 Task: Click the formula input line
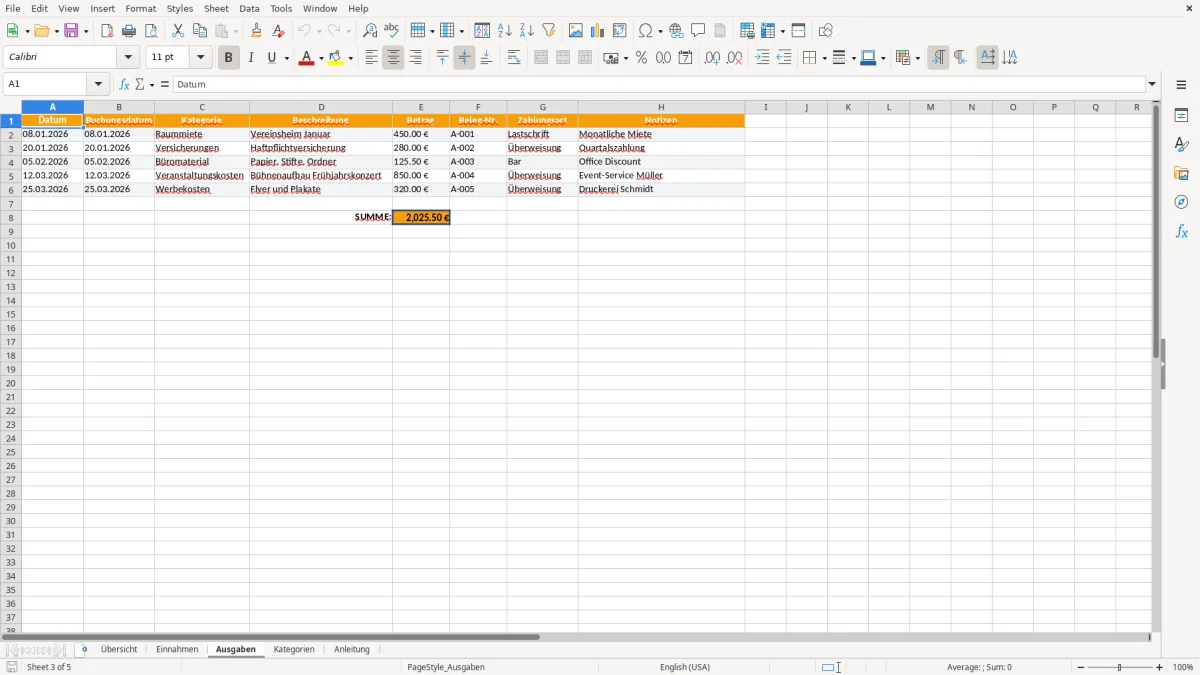coord(658,85)
